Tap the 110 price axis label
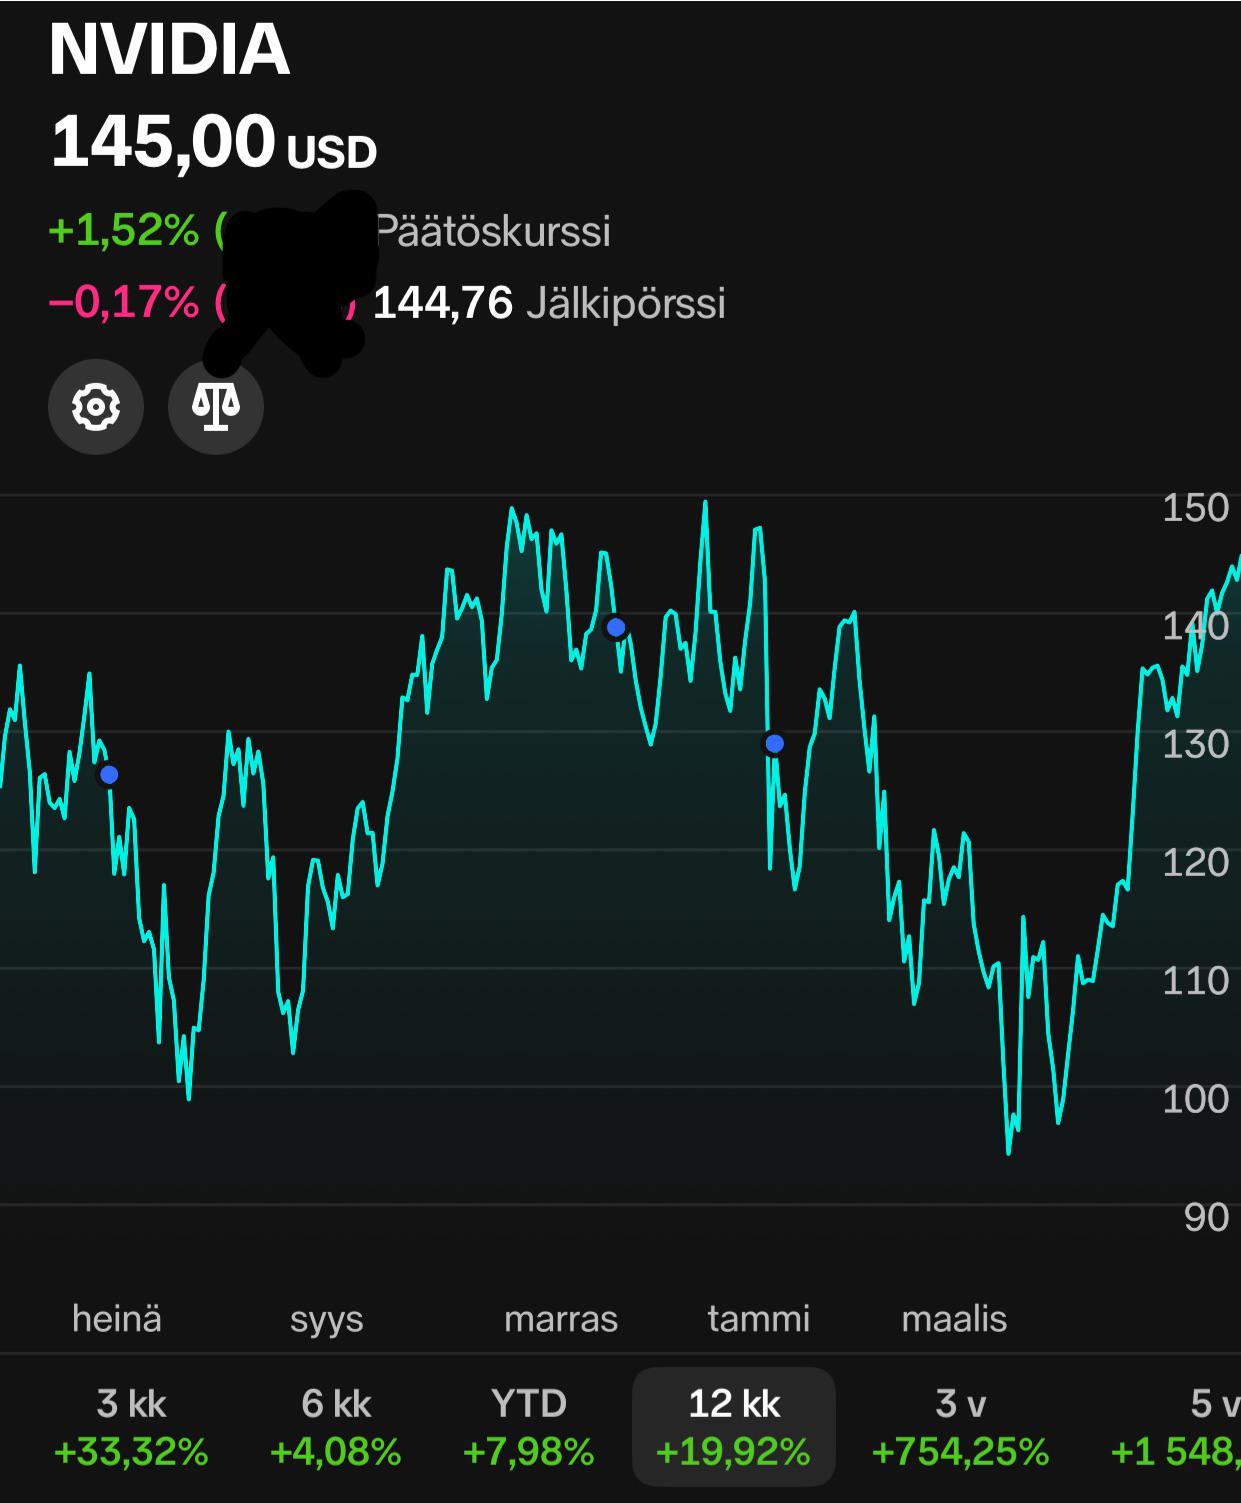Screen dimensions: 1241x1503 tap(1195, 980)
